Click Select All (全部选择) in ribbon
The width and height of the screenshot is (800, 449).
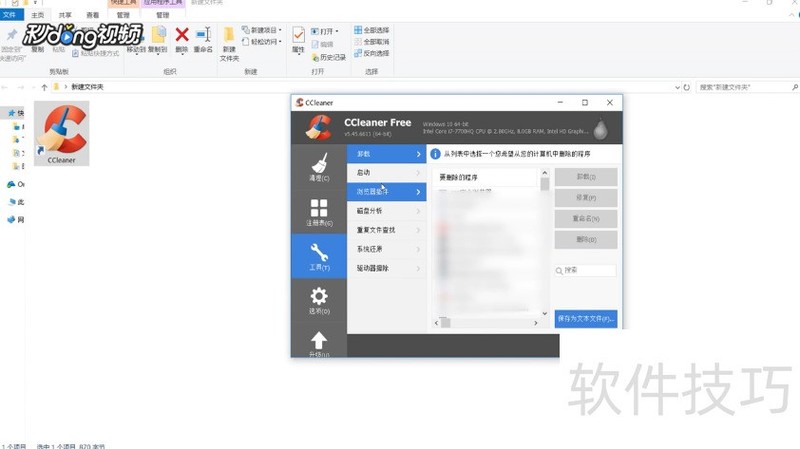(x=371, y=30)
